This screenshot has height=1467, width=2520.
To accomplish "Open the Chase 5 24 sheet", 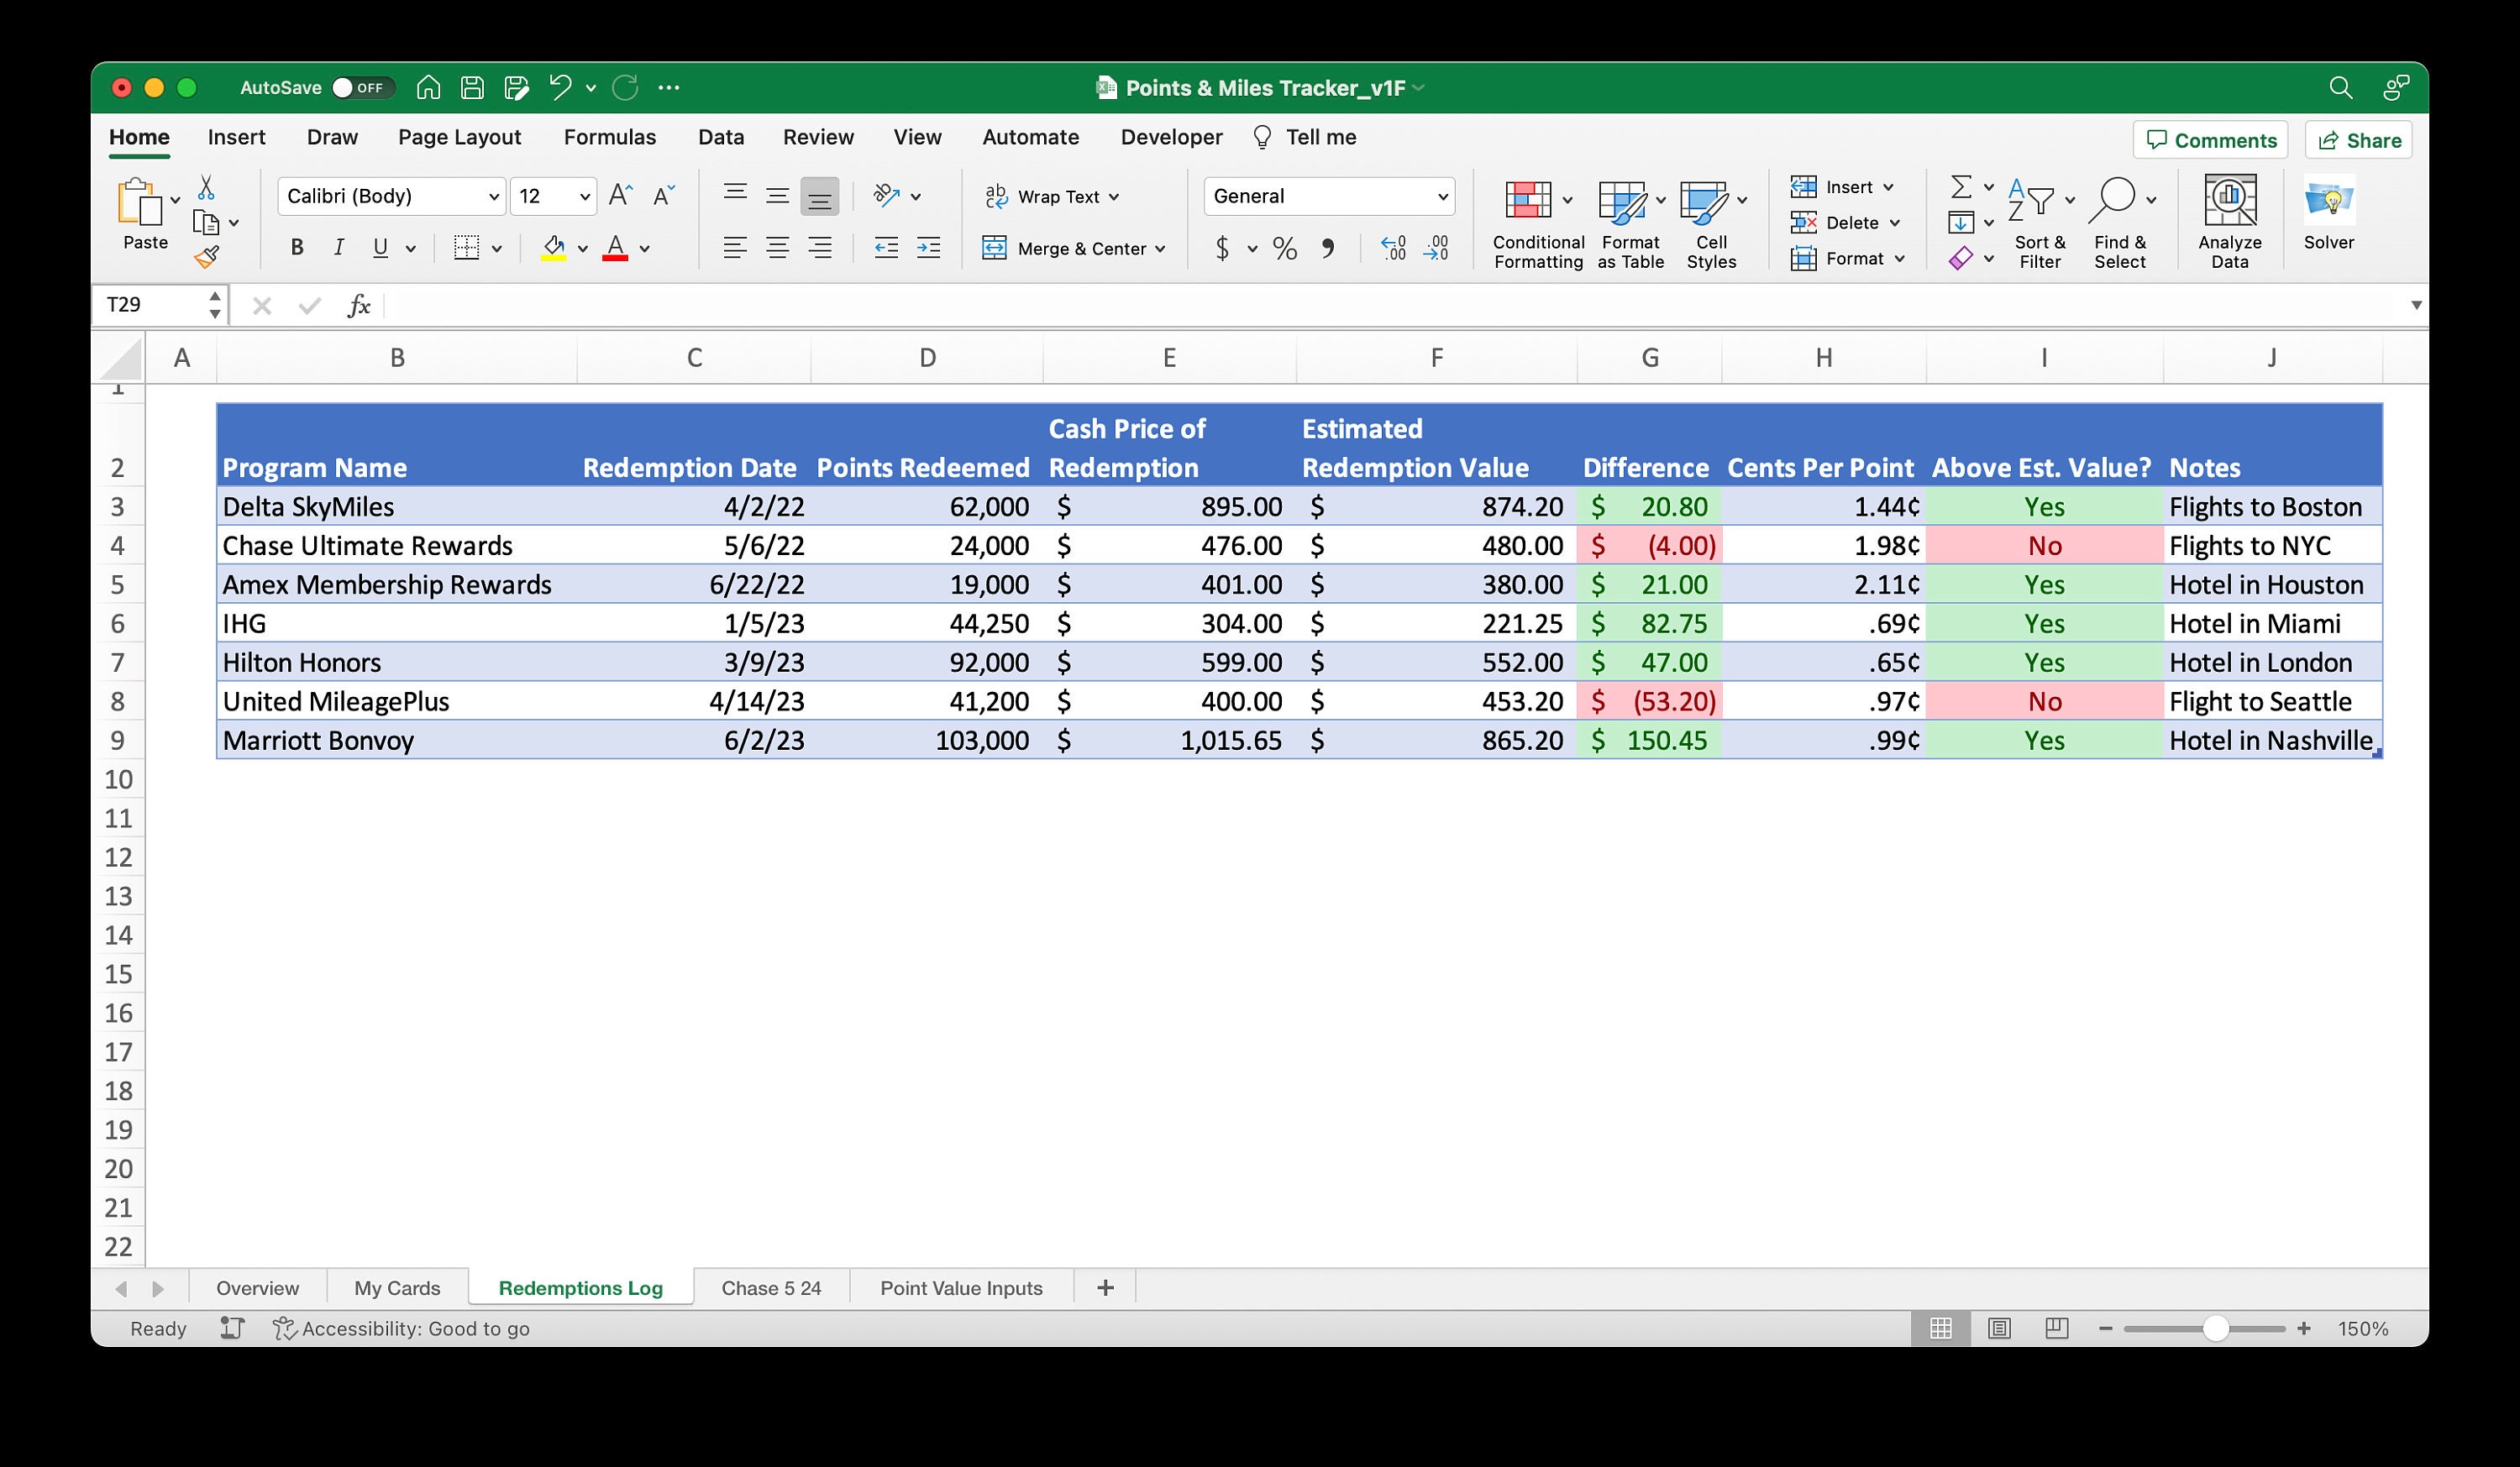I will (x=771, y=1288).
